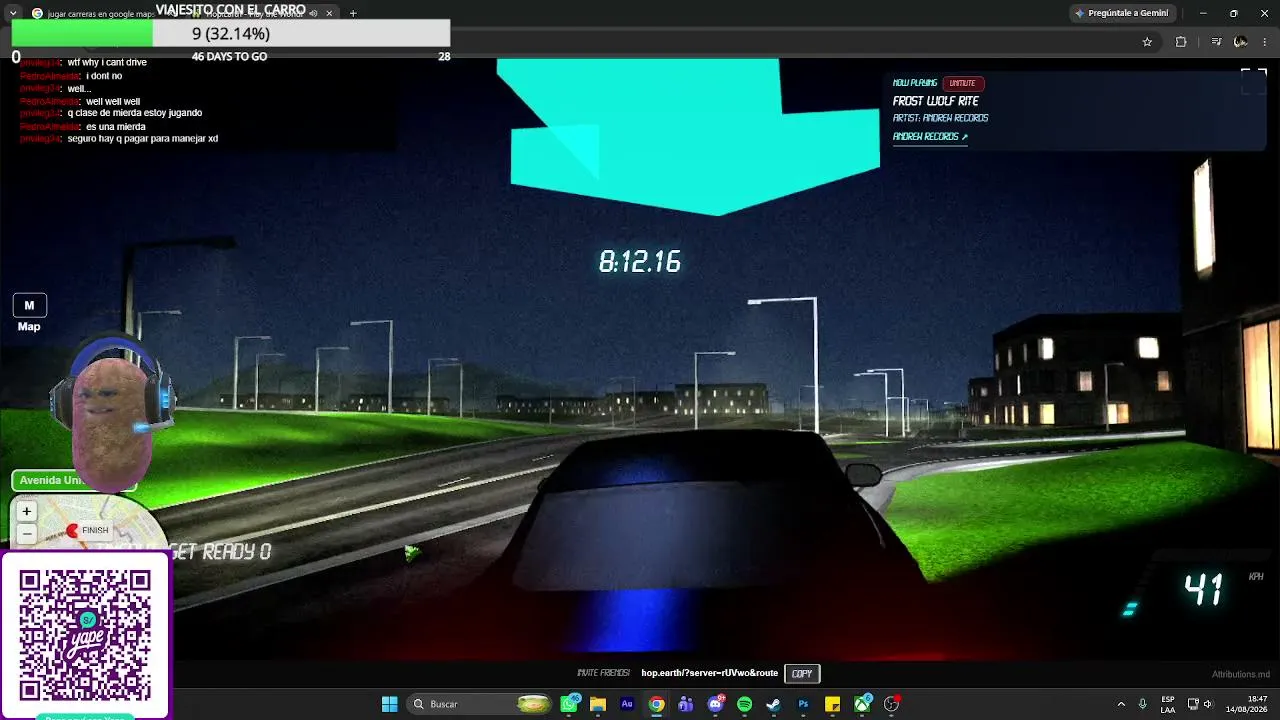
Task: Zoom in on the minimap
Action: [27, 512]
